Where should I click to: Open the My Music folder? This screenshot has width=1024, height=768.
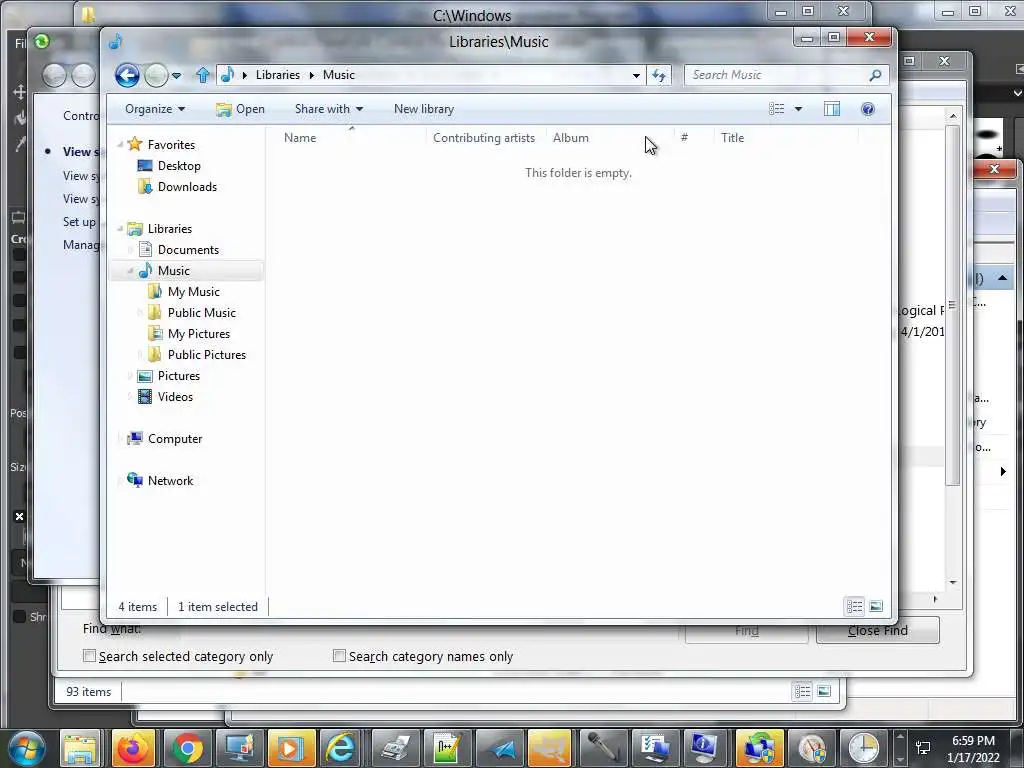(x=193, y=292)
